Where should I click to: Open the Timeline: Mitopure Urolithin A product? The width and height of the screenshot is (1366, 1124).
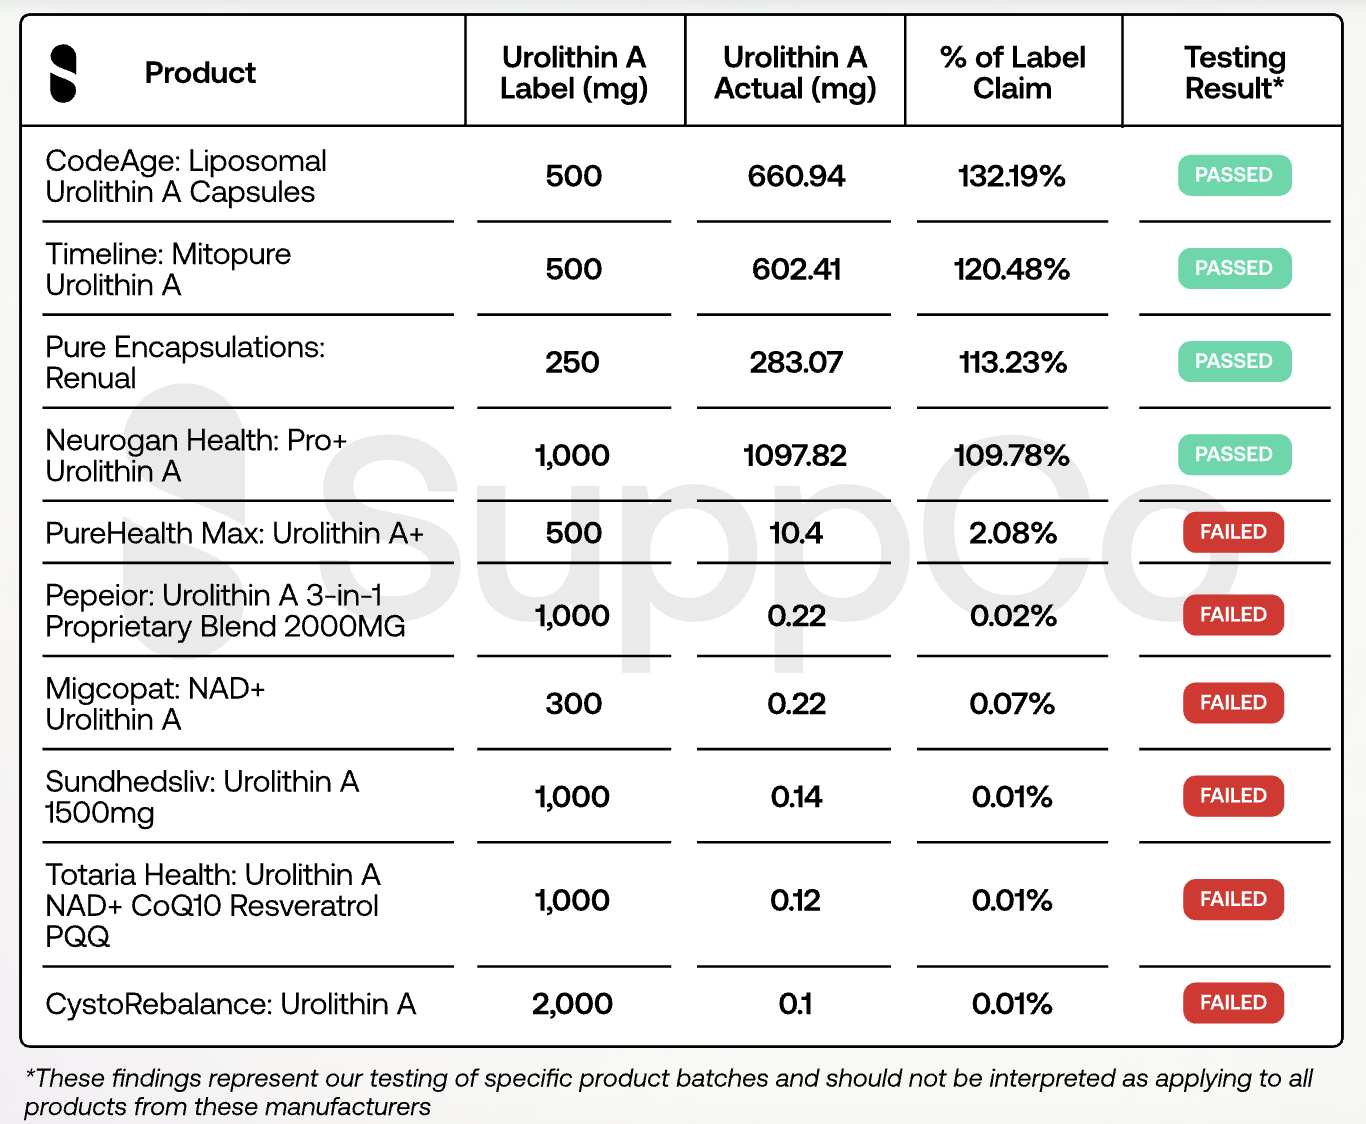tap(168, 269)
